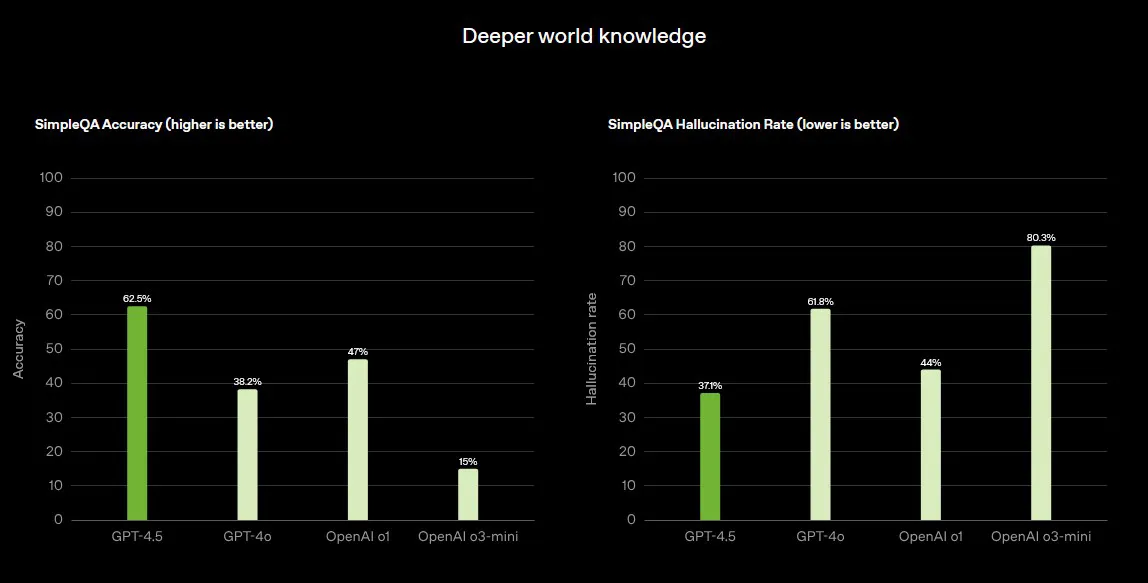The image size is (1148, 583).
Task: Click the 100 tick on the Hallucination axis
Action: point(624,178)
